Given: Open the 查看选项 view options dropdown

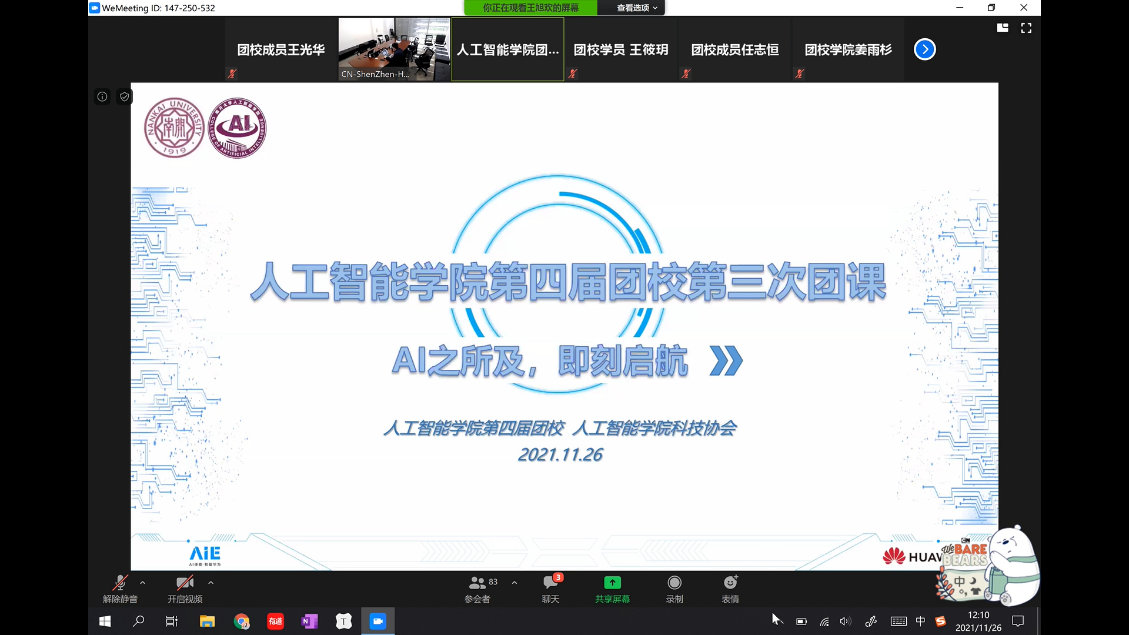Looking at the screenshot, I should point(637,8).
